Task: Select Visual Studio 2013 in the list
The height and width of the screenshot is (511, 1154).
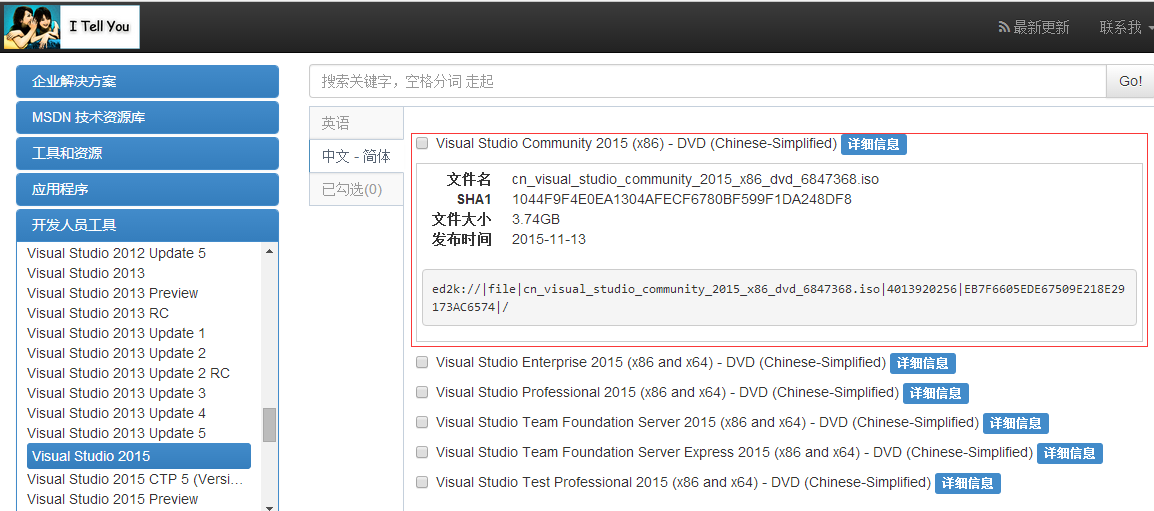Action: 86,273
